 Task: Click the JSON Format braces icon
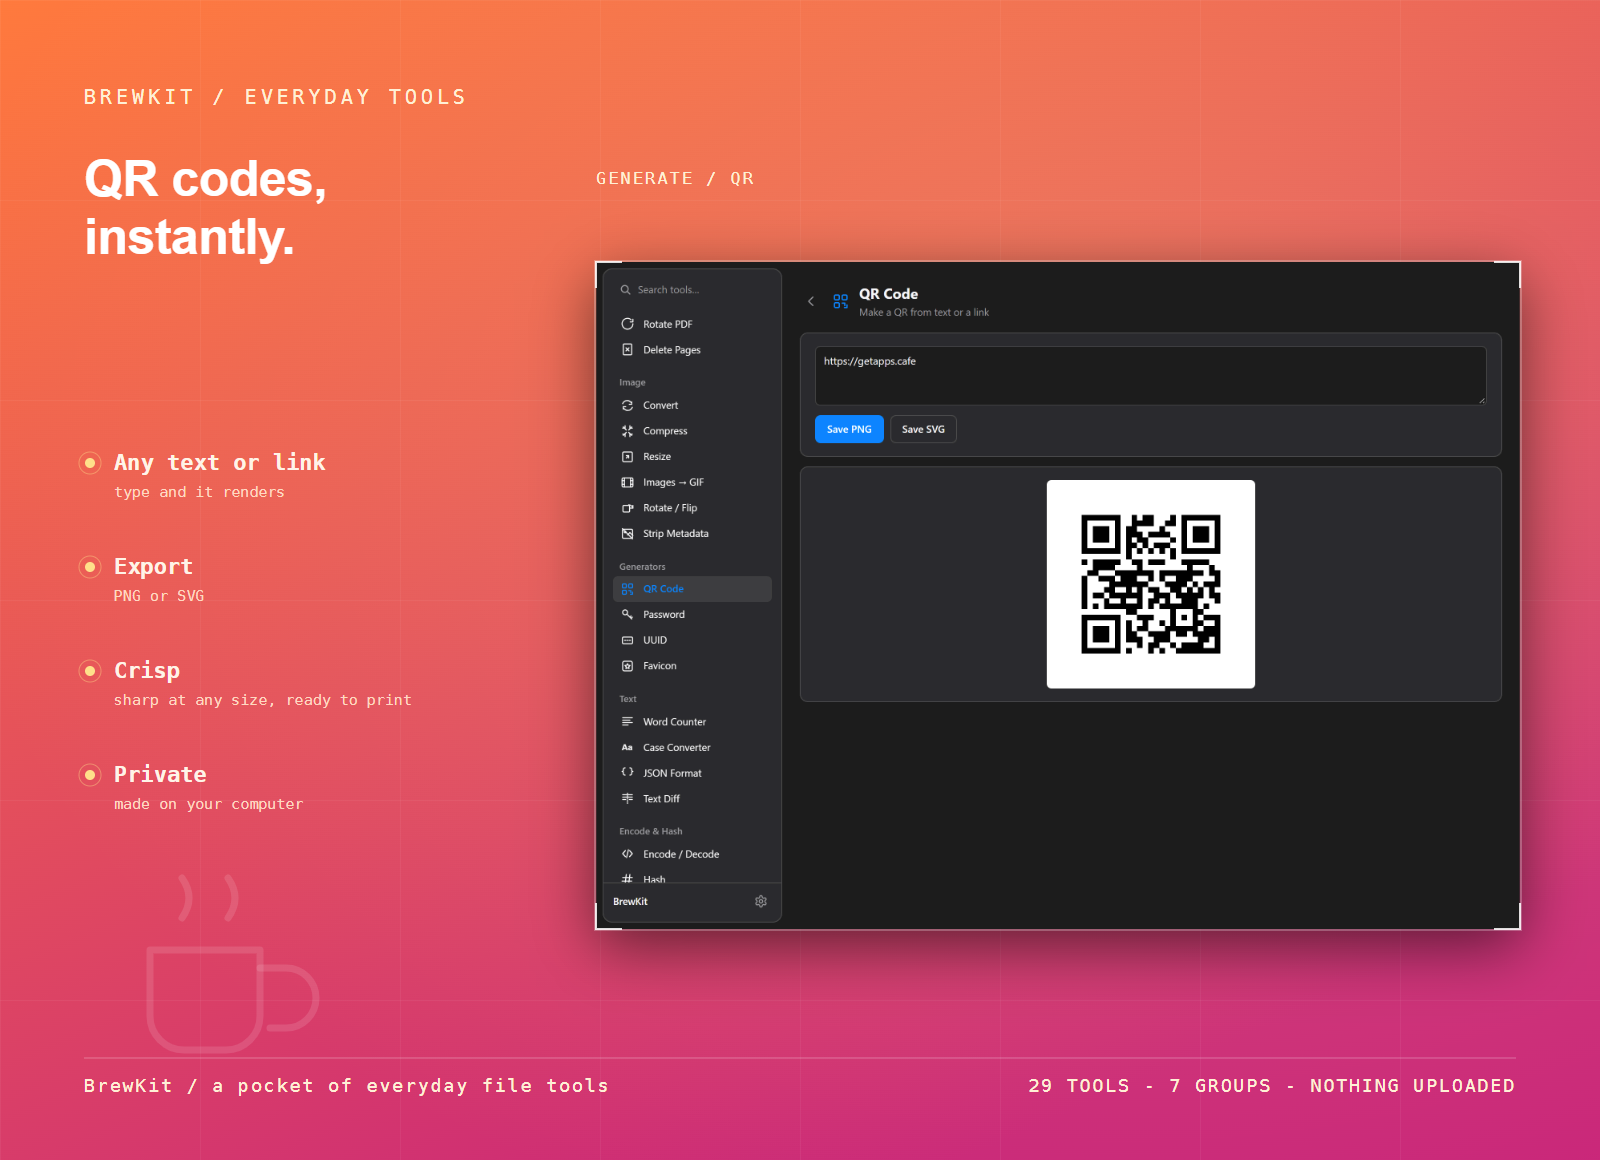tap(627, 773)
